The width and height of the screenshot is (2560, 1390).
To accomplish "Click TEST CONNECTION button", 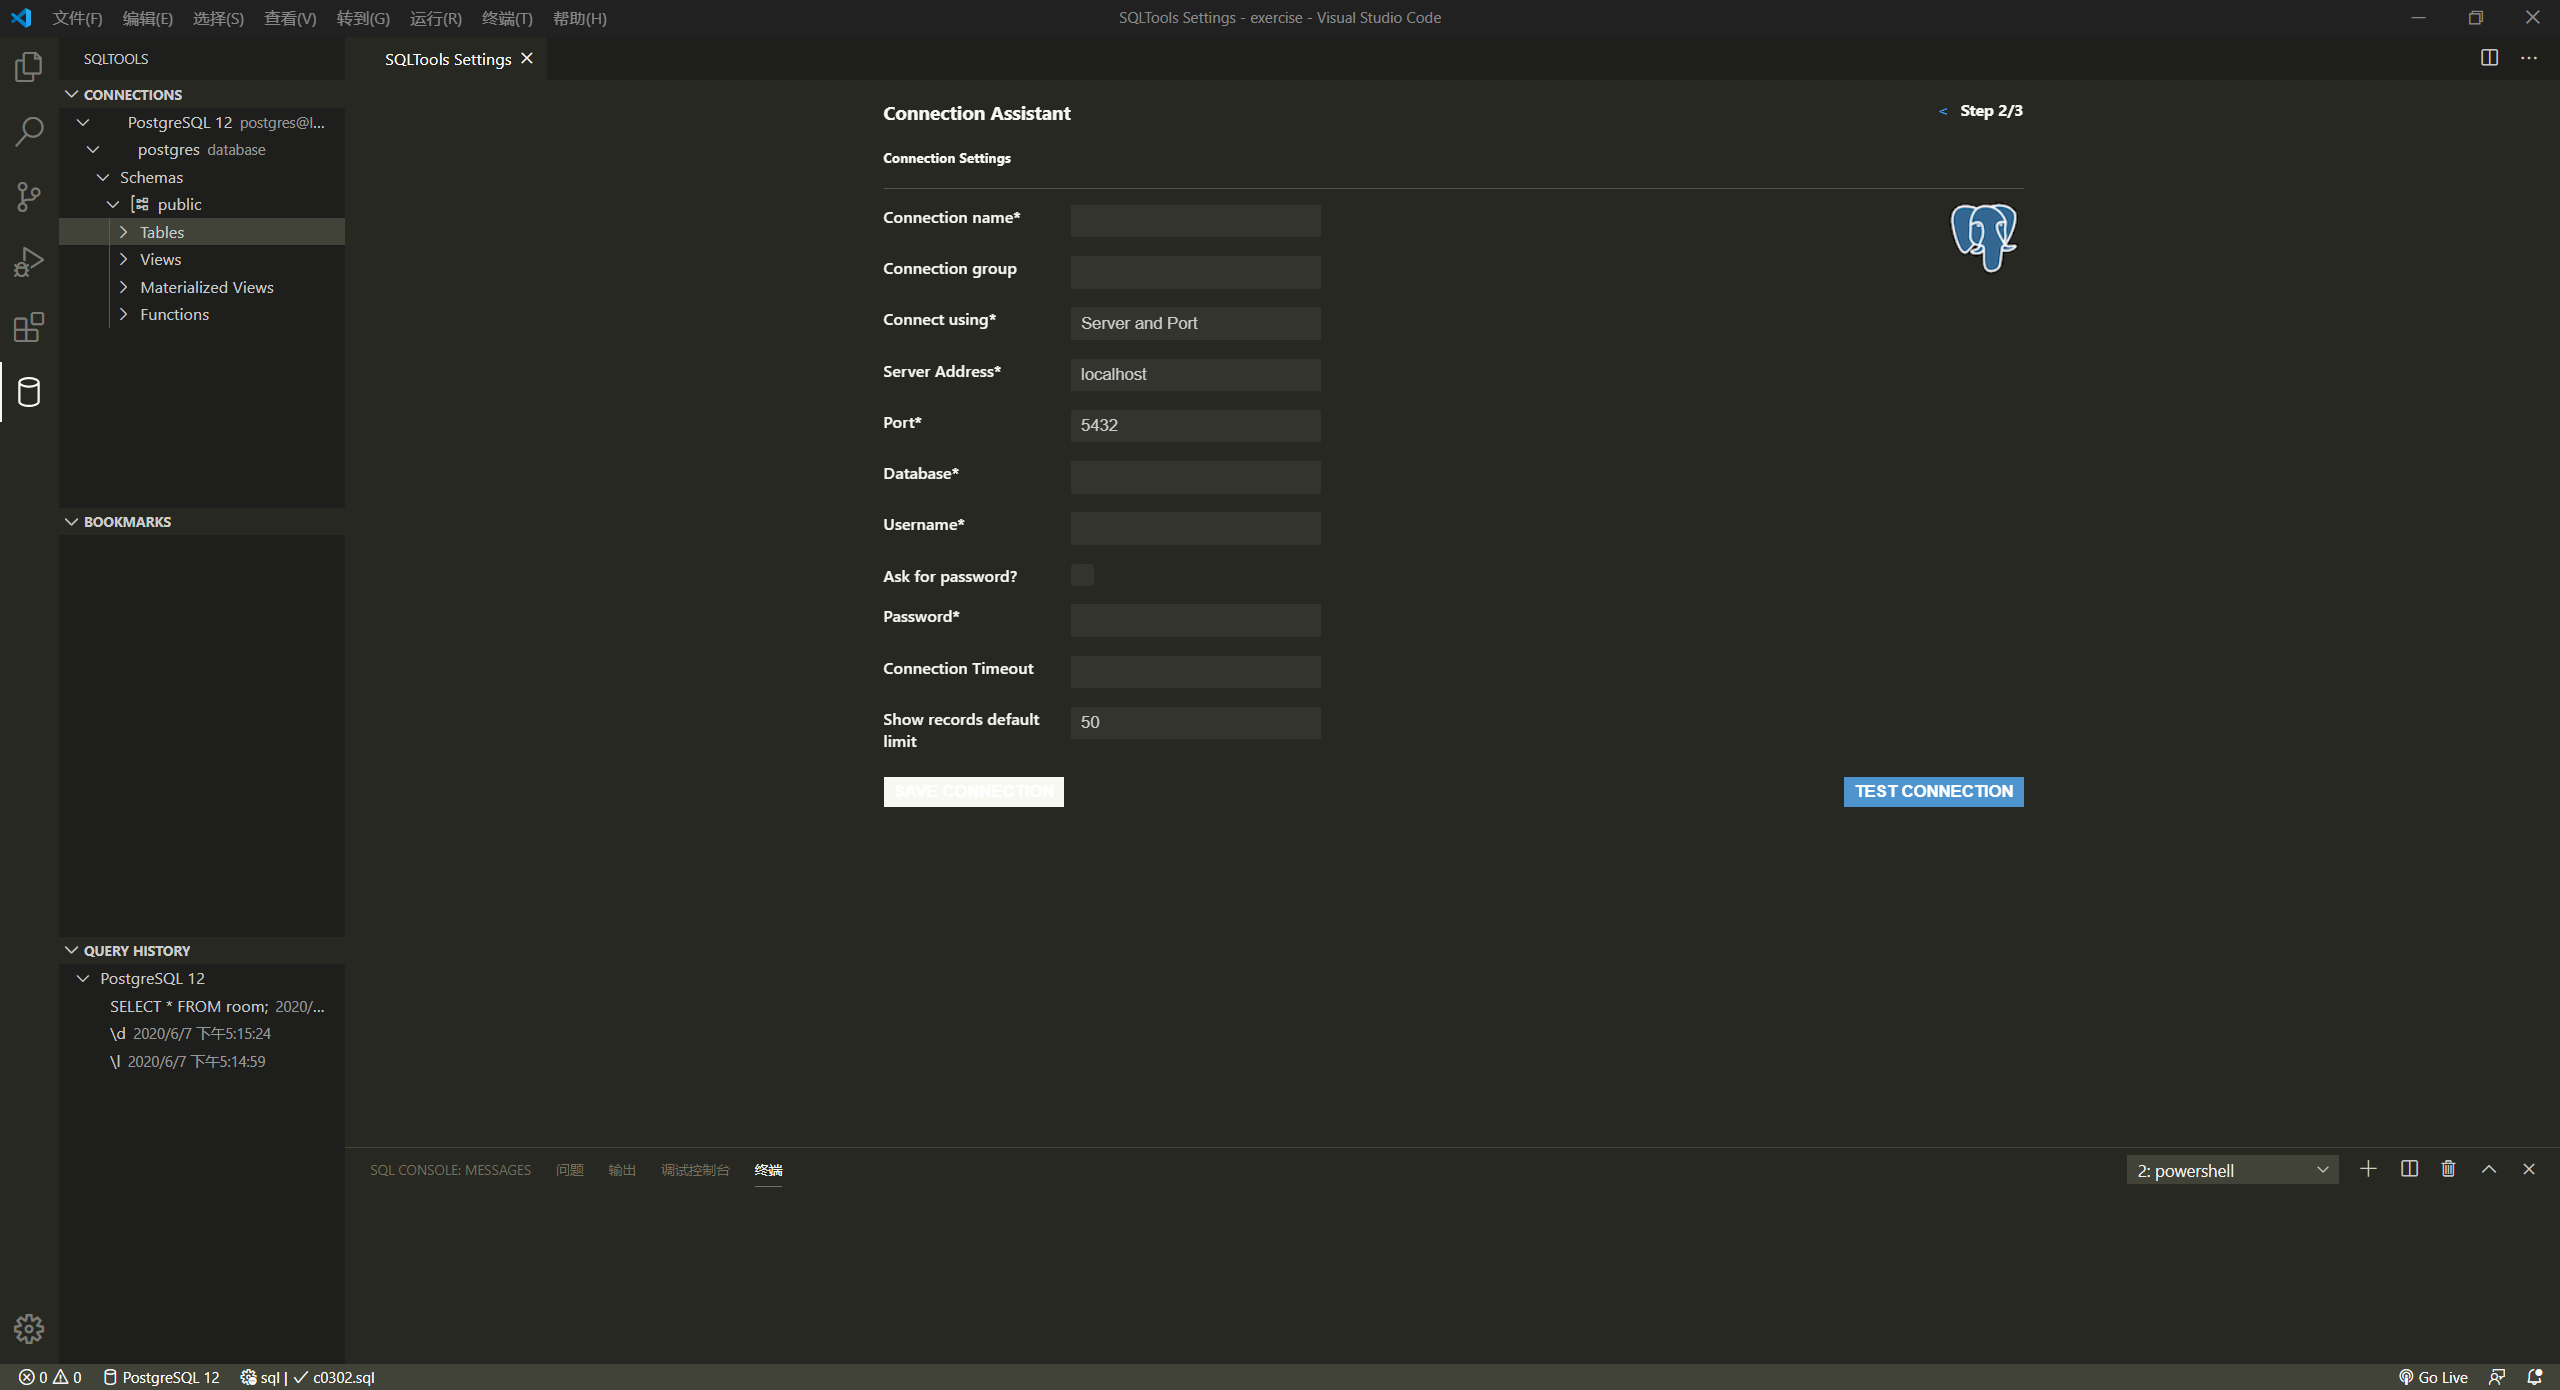I will click(x=1932, y=791).
